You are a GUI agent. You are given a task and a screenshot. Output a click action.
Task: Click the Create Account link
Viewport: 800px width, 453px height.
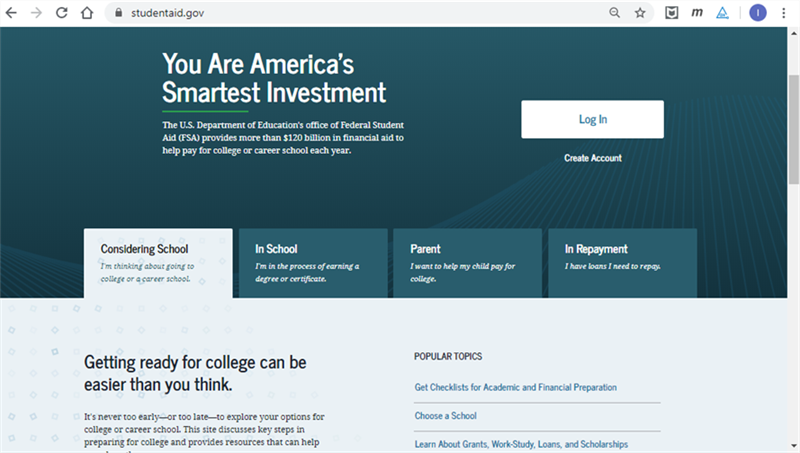coord(592,158)
